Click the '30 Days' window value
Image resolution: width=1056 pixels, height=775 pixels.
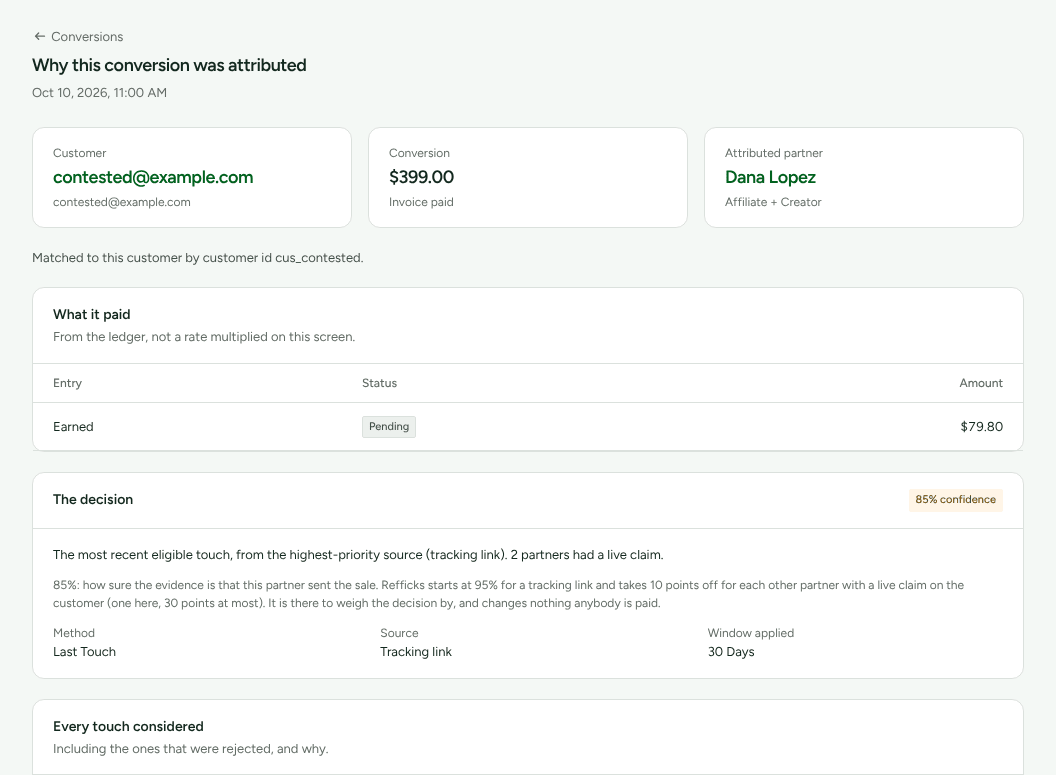(x=731, y=652)
